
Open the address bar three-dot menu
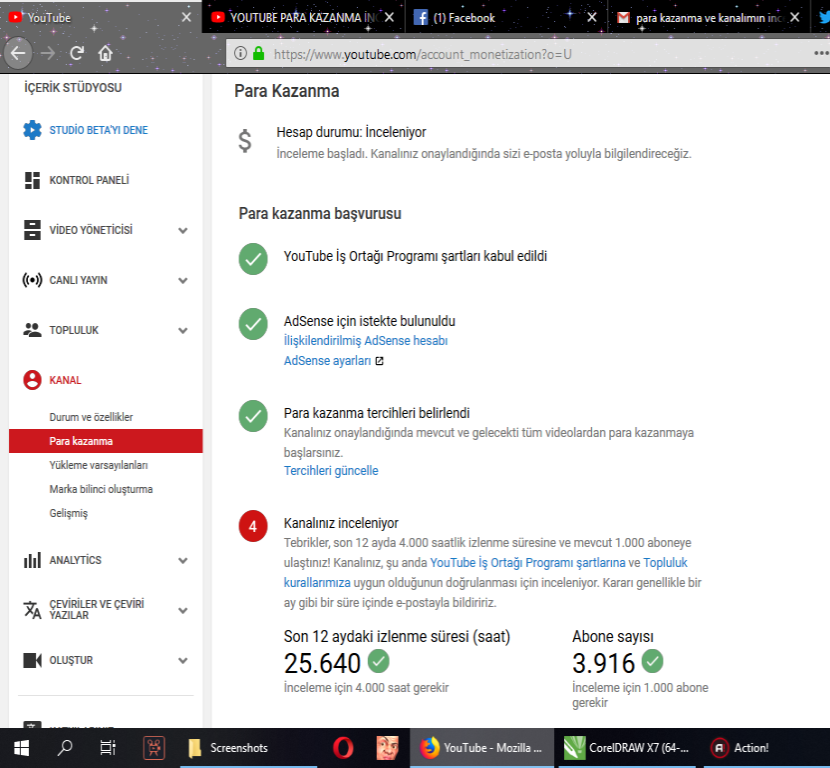click(x=822, y=53)
